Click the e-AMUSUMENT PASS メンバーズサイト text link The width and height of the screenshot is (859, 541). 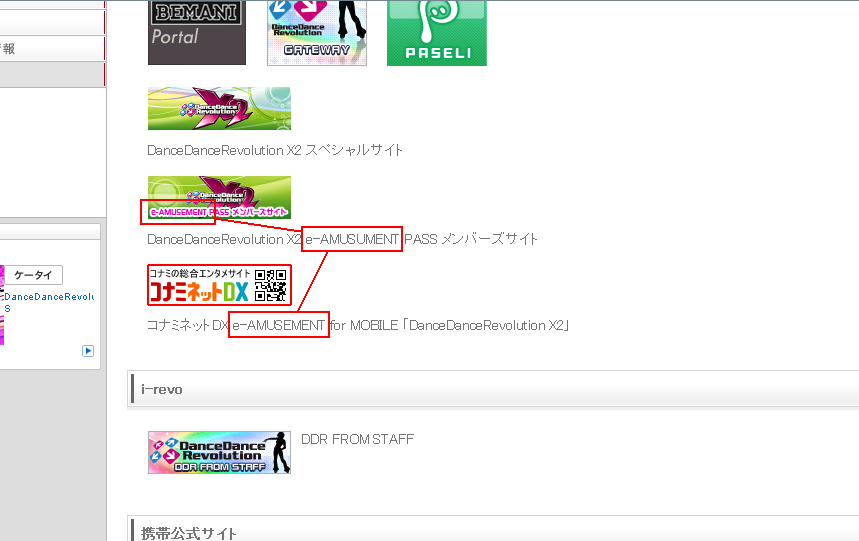click(x=342, y=239)
